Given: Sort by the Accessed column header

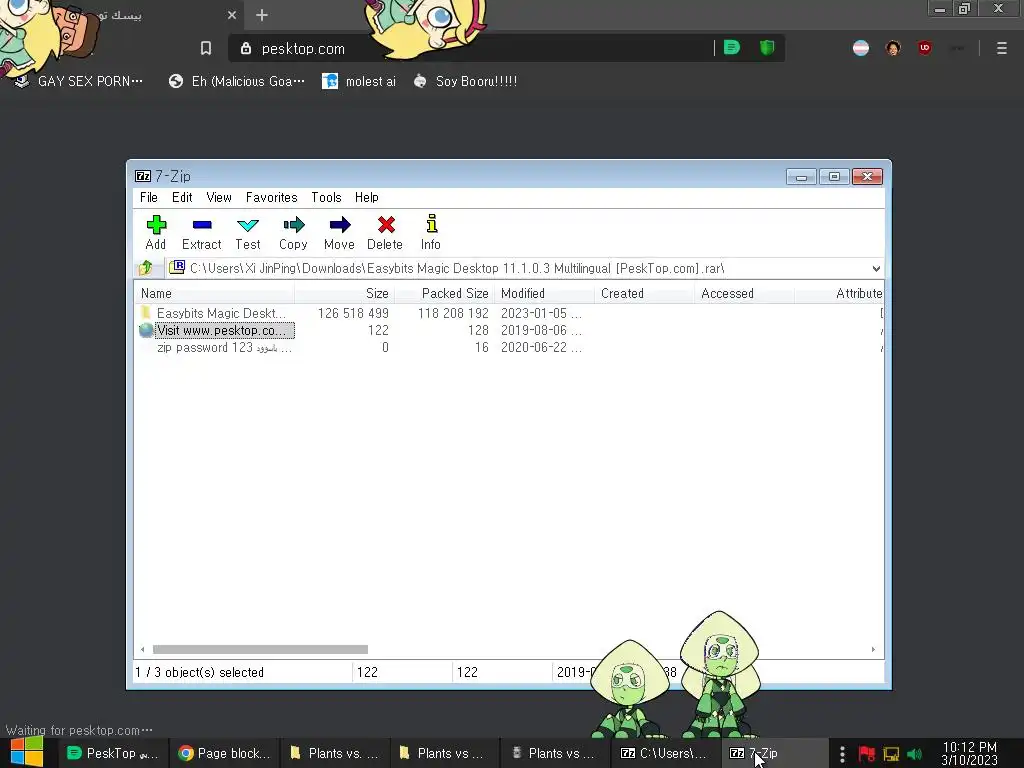Looking at the screenshot, I should click(x=744, y=293).
